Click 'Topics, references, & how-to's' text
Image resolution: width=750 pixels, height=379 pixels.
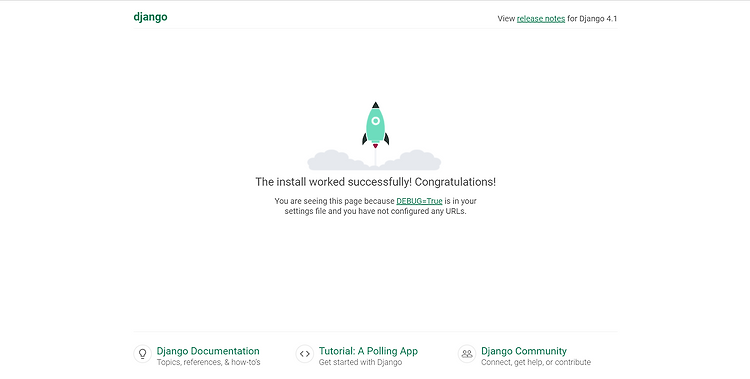pyautogui.click(x=209, y=362)
